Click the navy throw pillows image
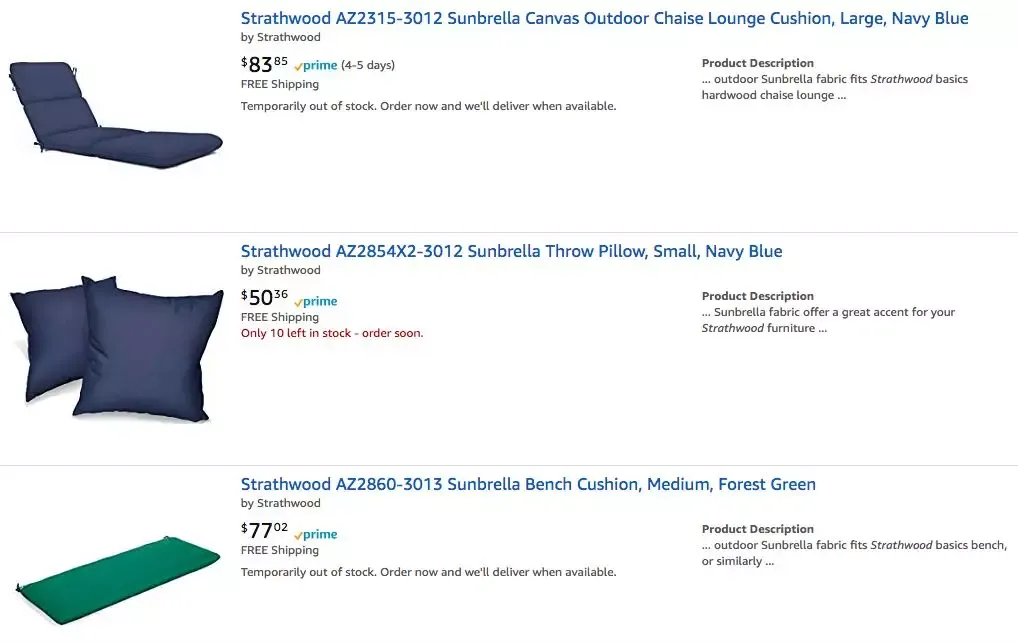The image size is (1018, 642). [x=116, y=346]
